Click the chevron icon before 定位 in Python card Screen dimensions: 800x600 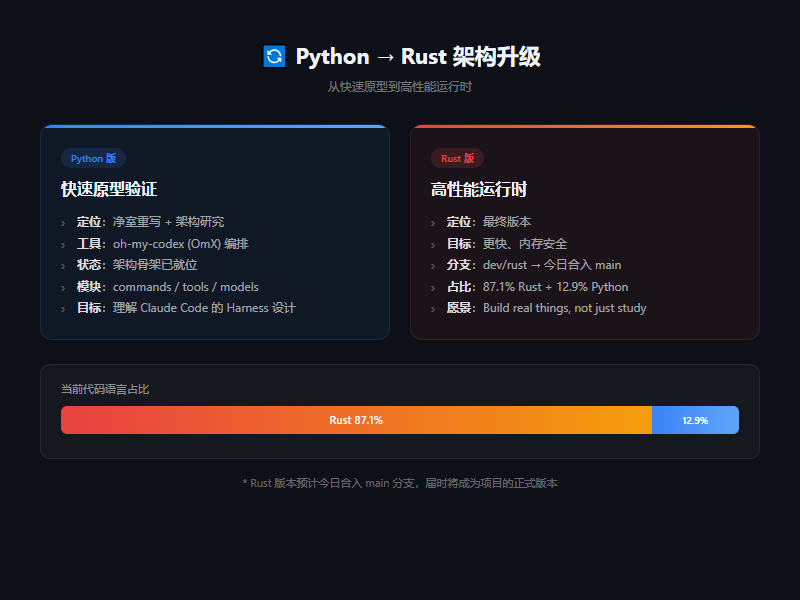pos(65,221)
